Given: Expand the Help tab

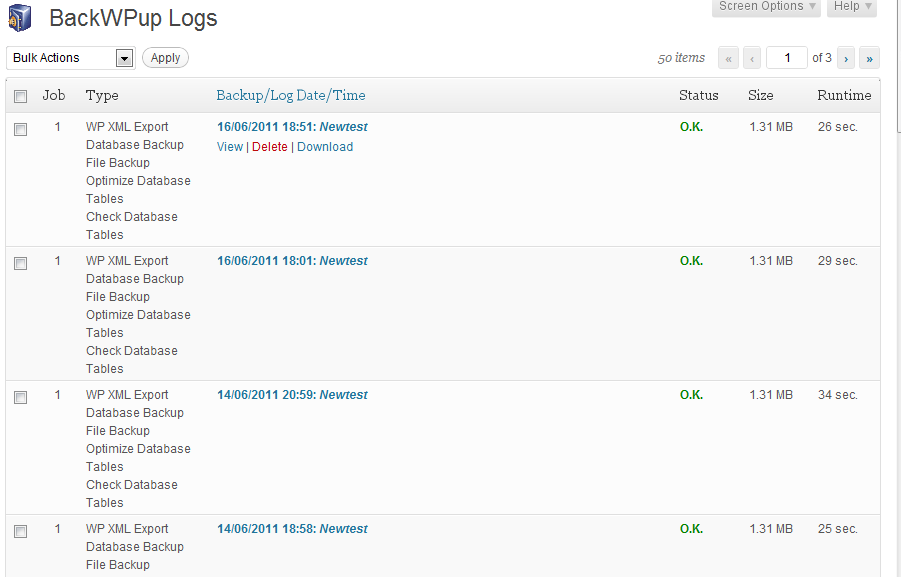Looking at the screenshot, I should pos(852,7).
